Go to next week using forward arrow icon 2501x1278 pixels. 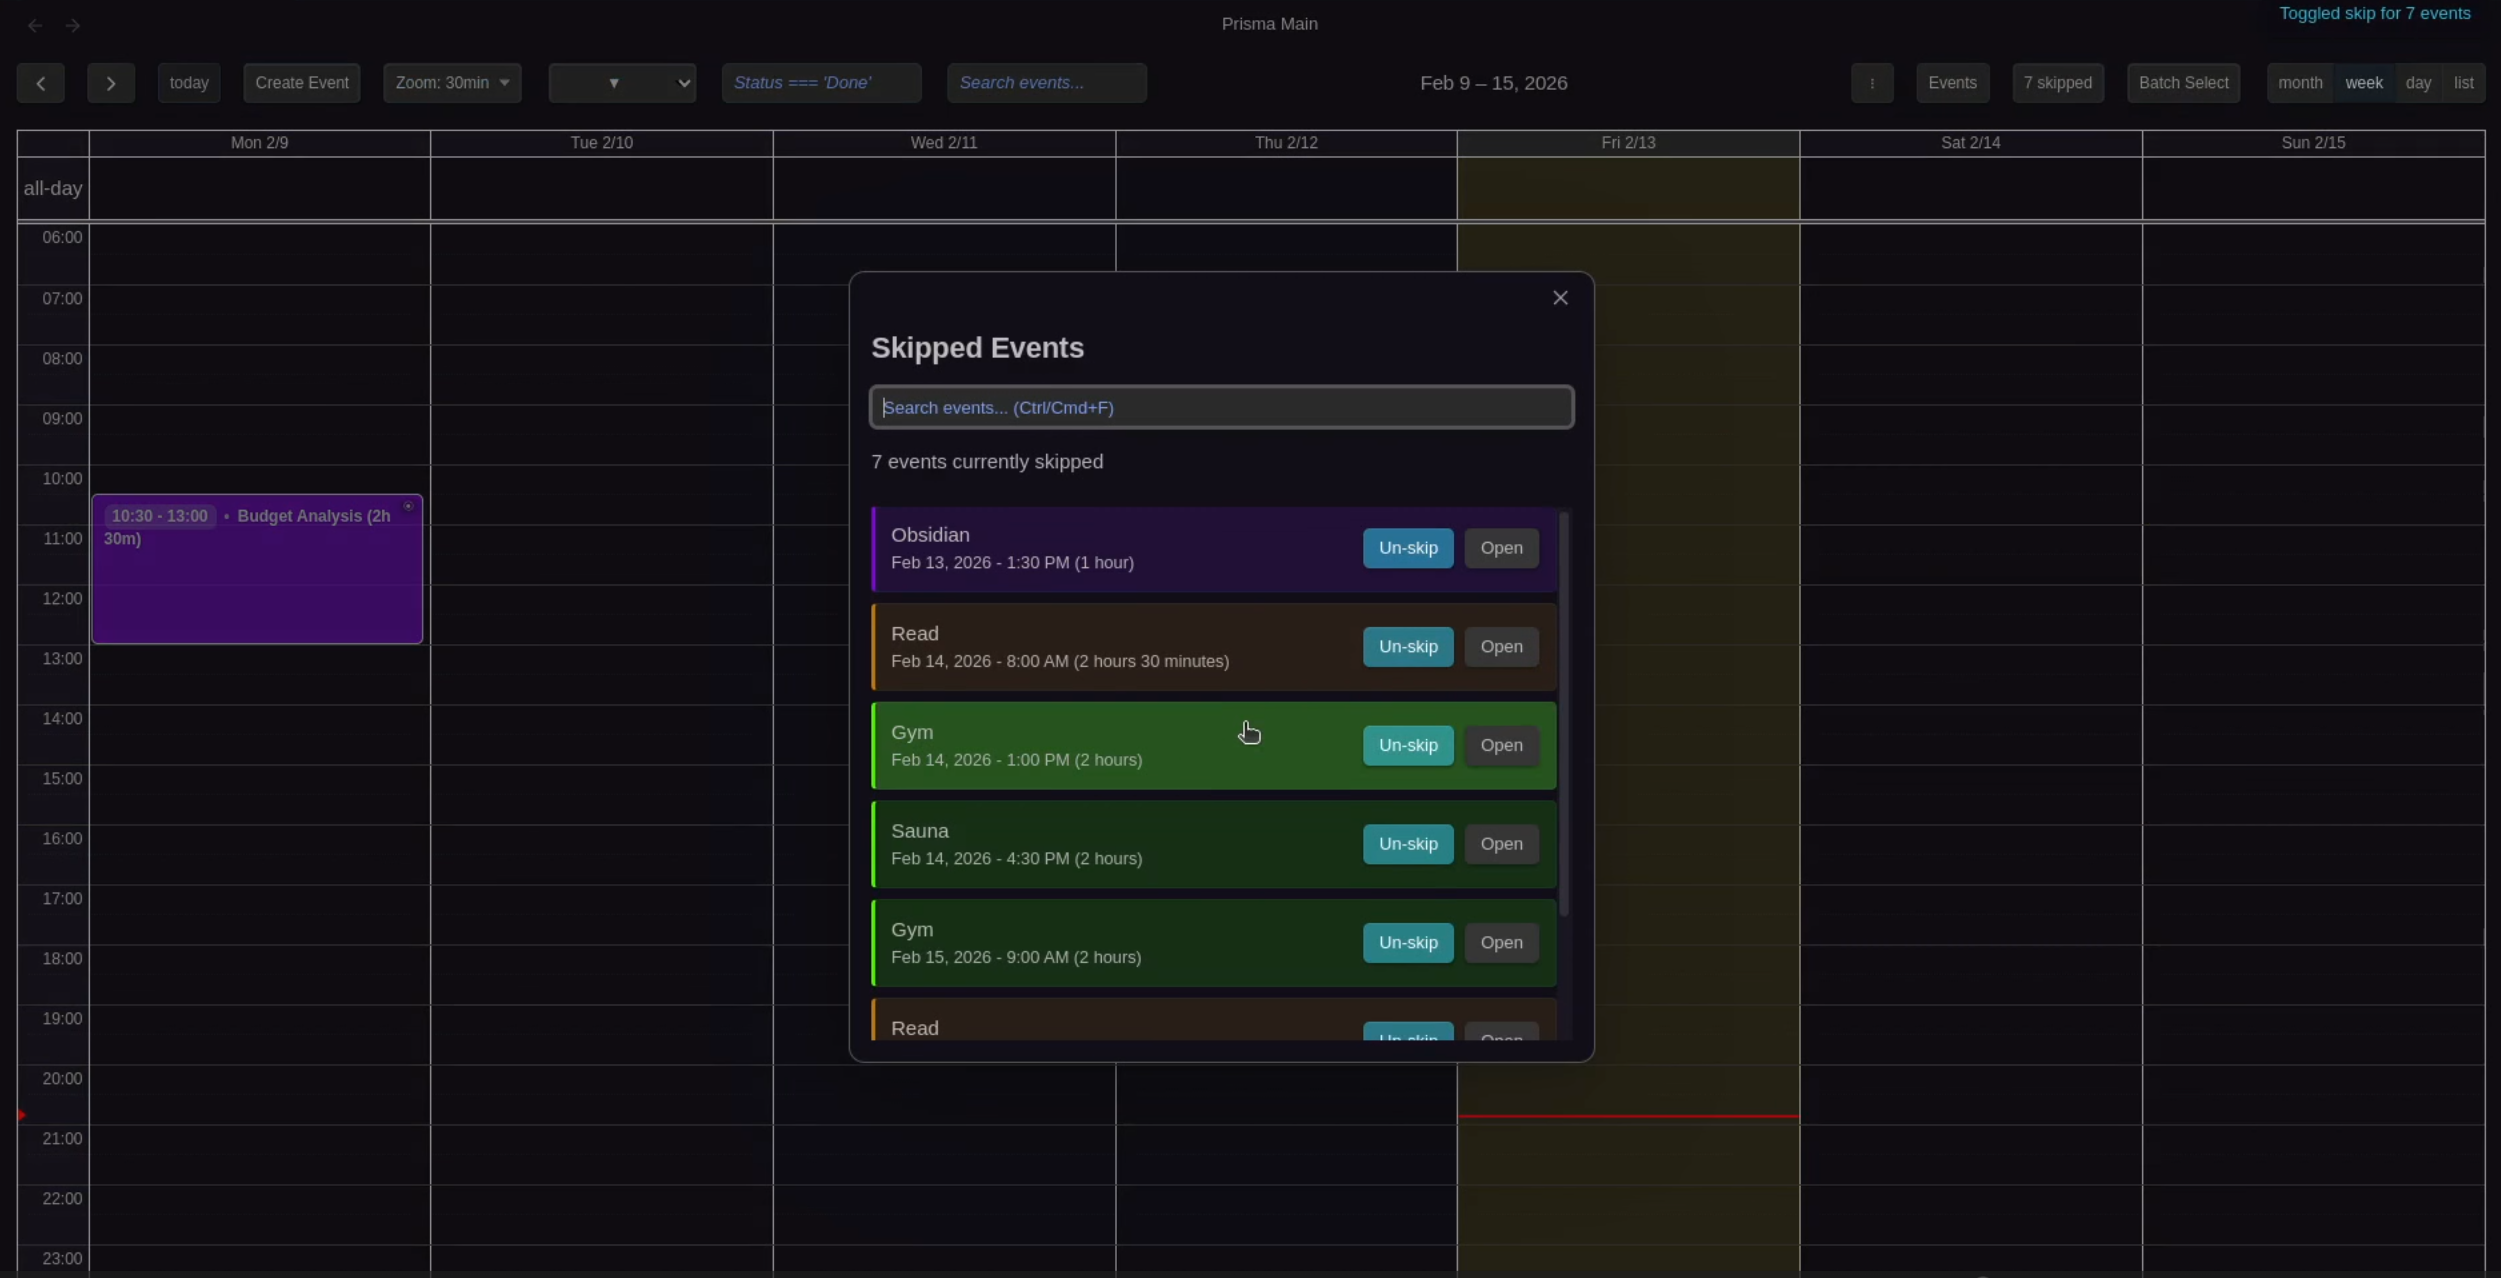point(73,25)
